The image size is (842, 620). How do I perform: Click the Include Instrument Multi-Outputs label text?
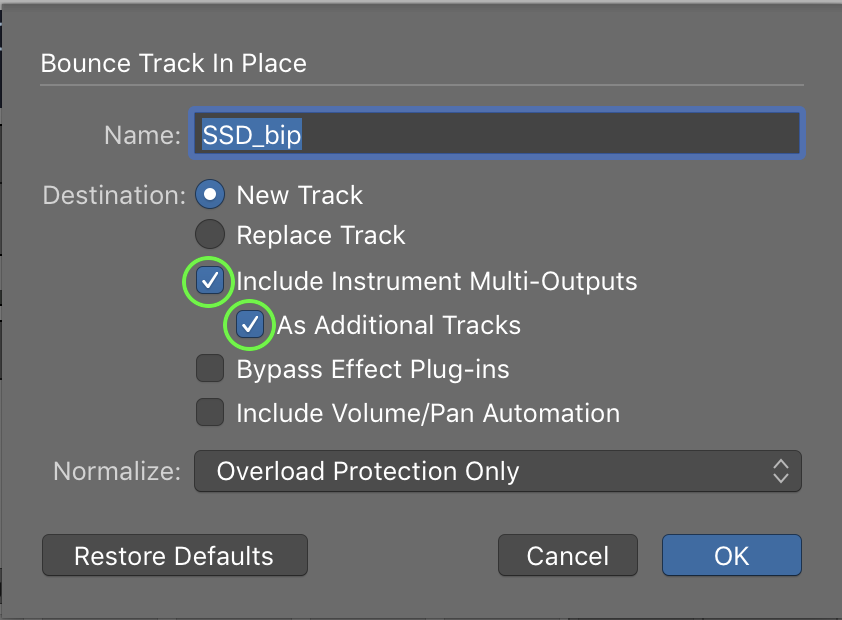(x=437, y=282)
